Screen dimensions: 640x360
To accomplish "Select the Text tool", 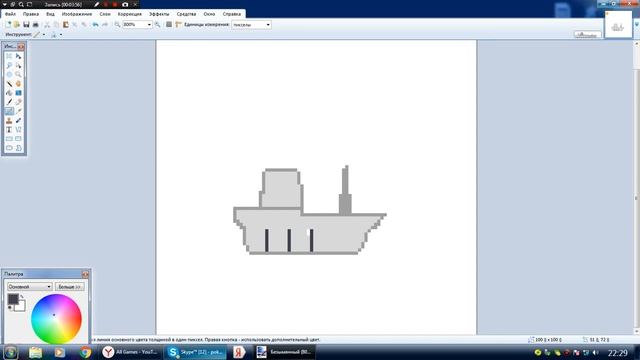I will point(9,130).
